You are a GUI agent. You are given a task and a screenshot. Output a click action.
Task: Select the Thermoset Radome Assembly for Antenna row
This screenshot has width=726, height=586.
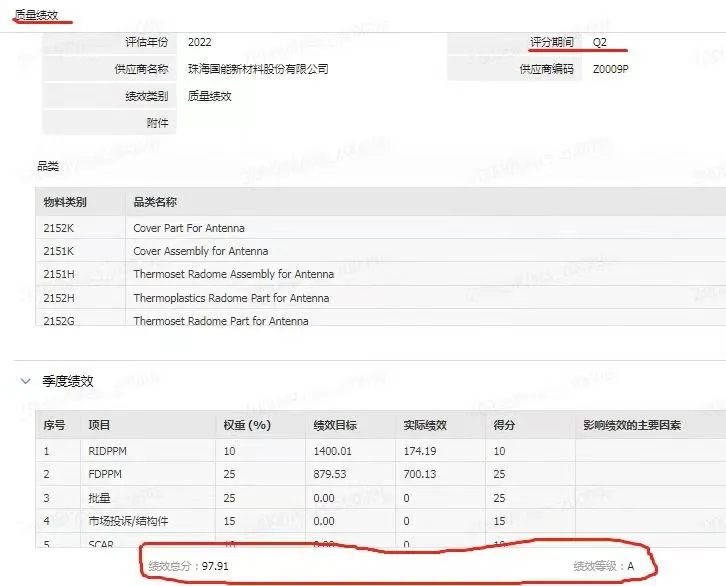233,274
